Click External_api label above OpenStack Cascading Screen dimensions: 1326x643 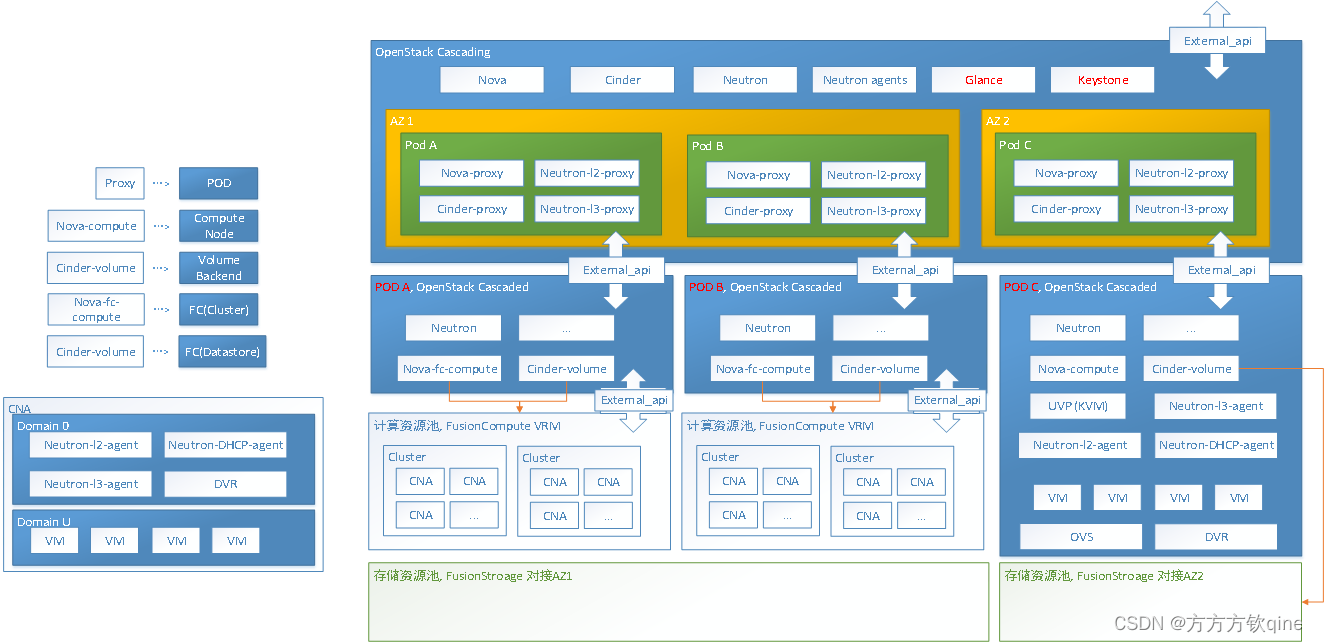point(1217,41)
